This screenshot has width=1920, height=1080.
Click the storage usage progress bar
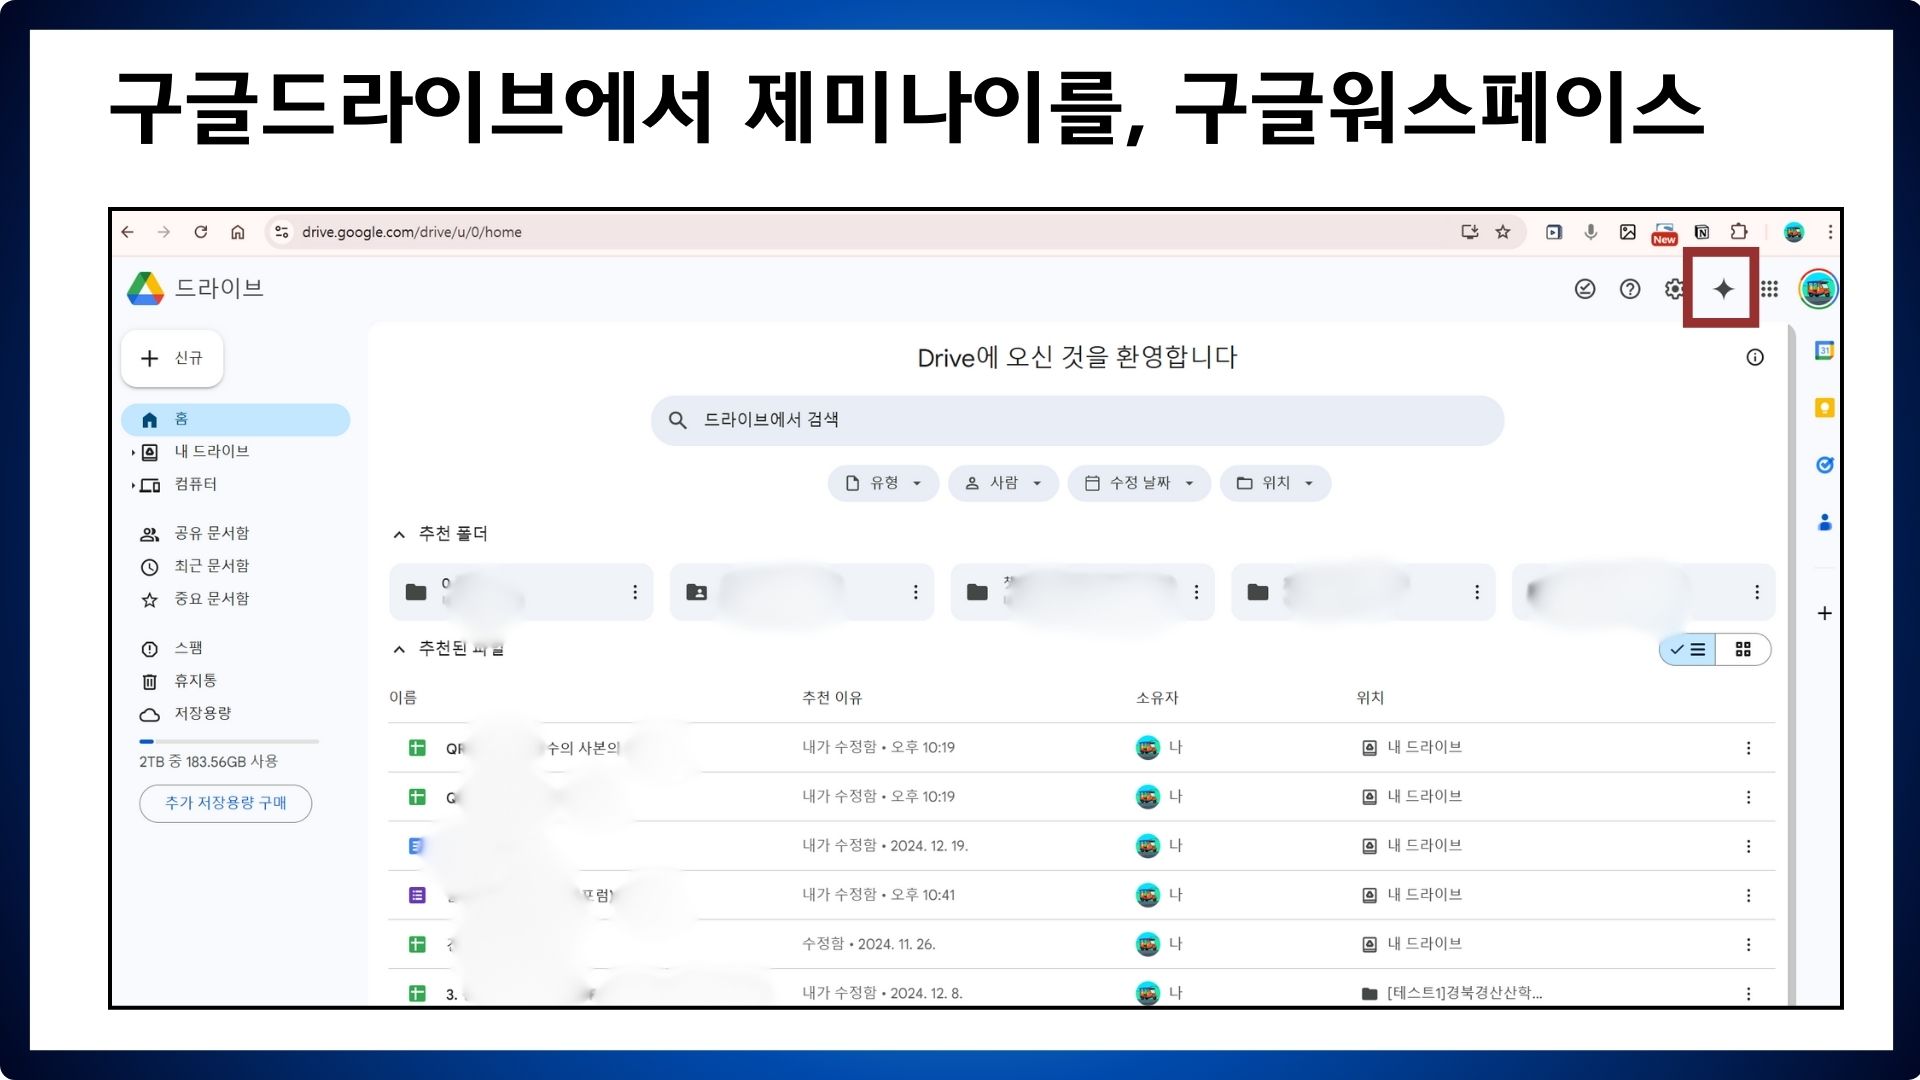[229, 742]
